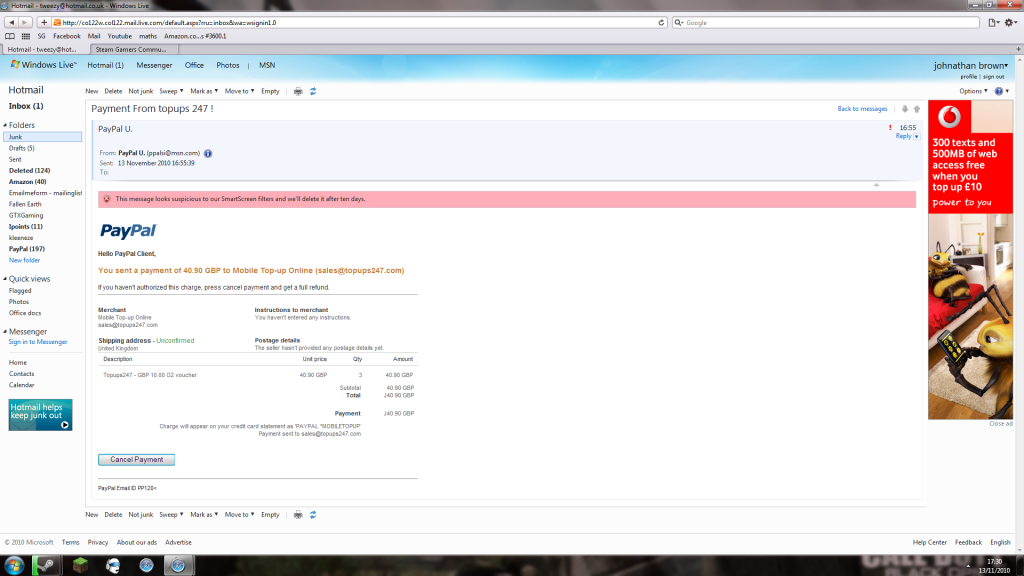Click Sign in to Messenger
1024x576 pixels.
[x=38, y=342]
